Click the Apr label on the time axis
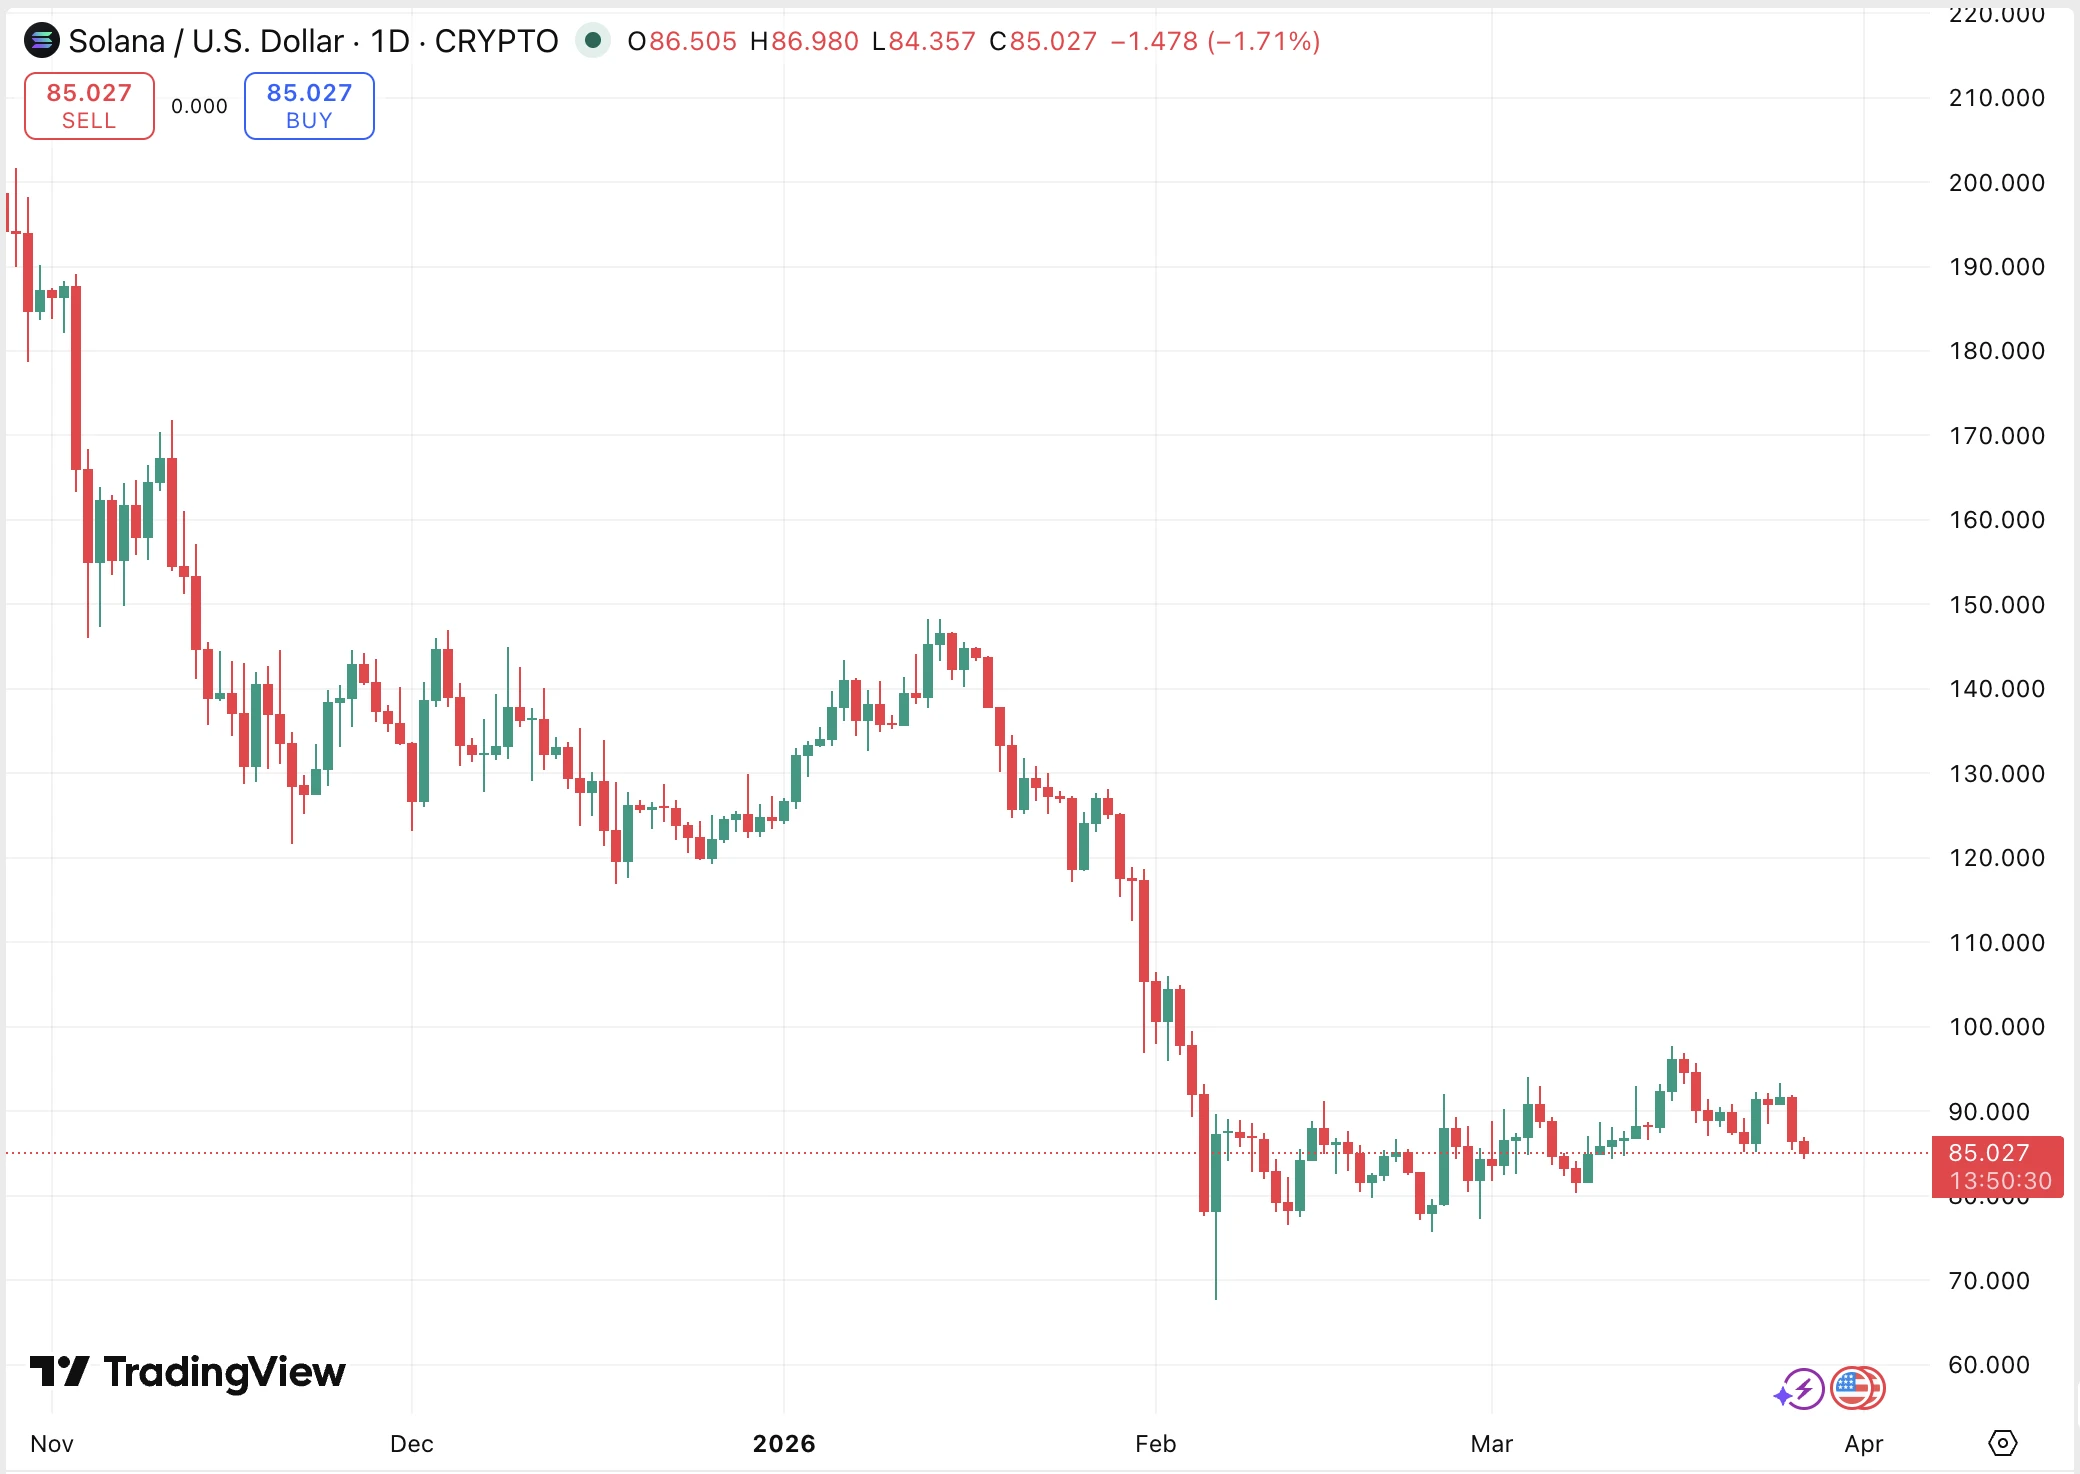2080x1474 pixels. point(1864,1444)
